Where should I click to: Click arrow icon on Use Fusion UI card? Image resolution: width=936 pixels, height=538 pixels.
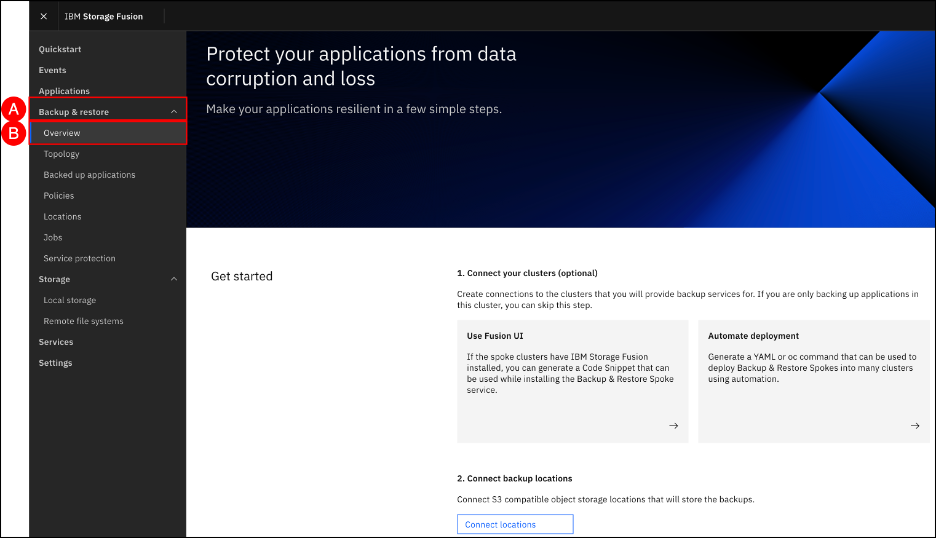(x=673, y=426)
